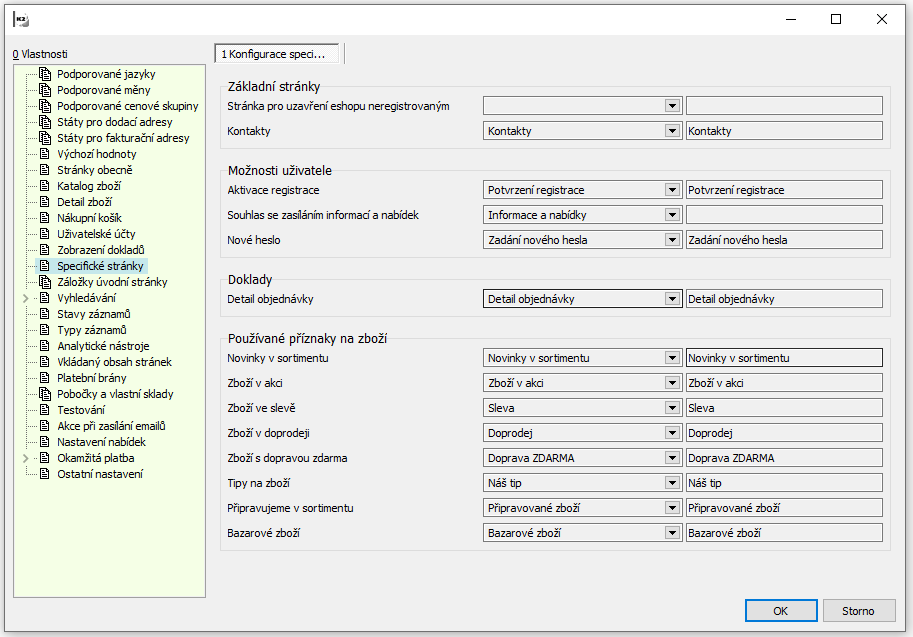
Task: Click the page icon beside Analytické nástroje
Action: [45, 346]
